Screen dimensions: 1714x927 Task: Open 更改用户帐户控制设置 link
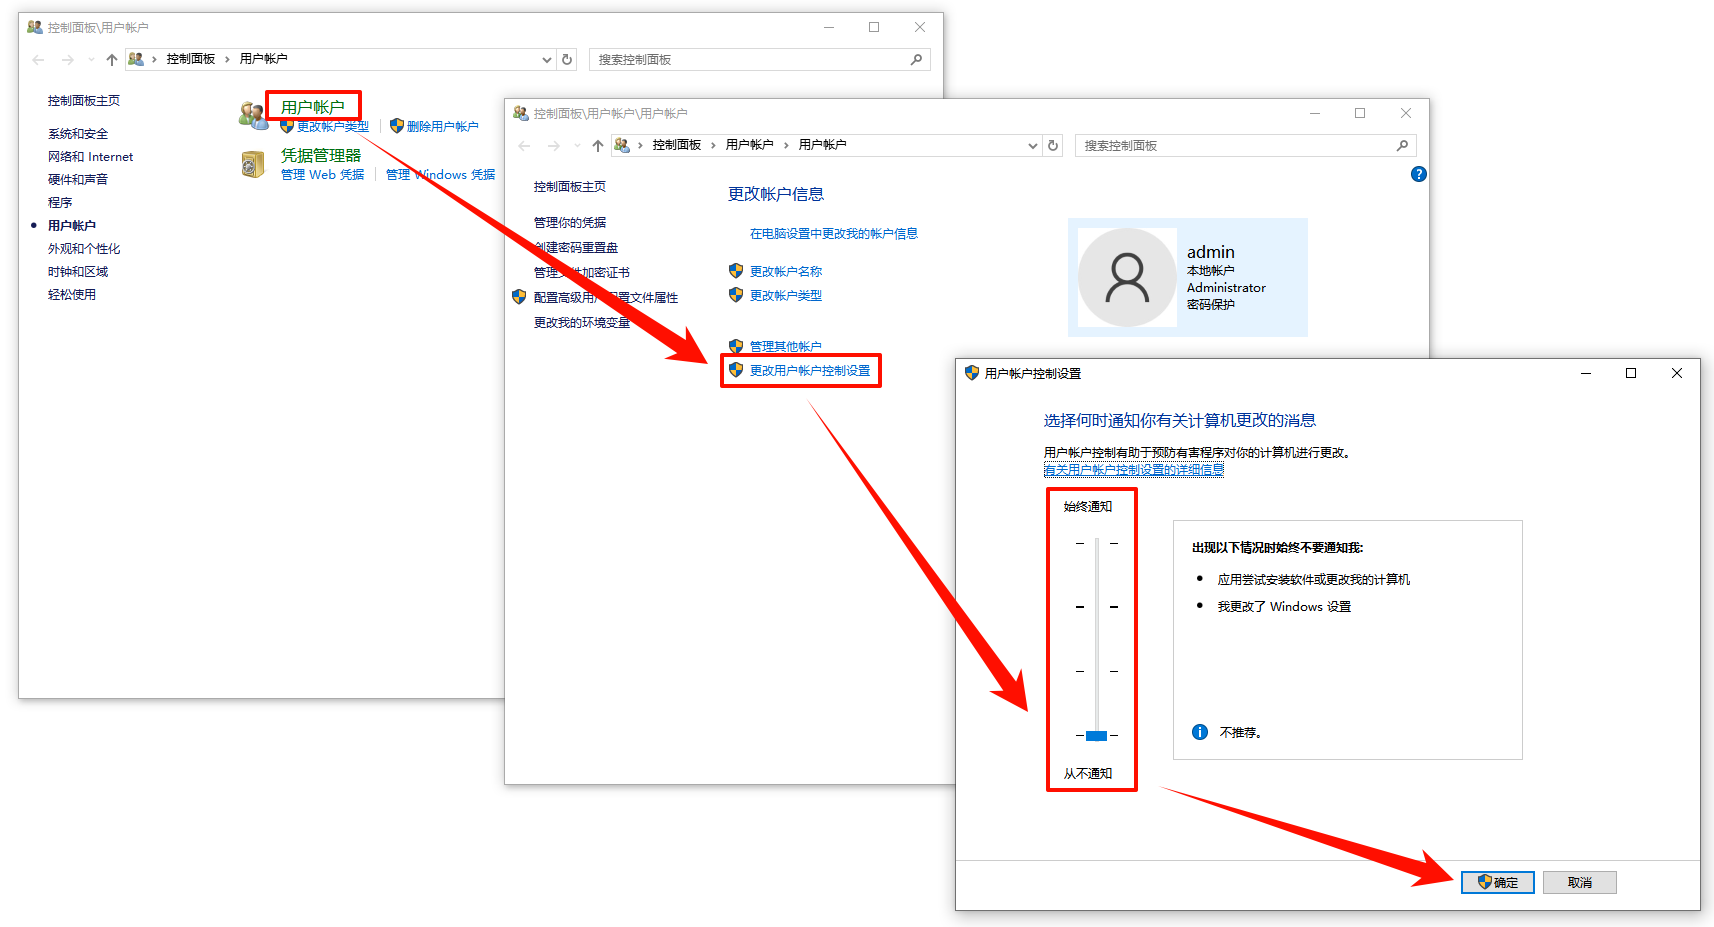click(809, 371)
